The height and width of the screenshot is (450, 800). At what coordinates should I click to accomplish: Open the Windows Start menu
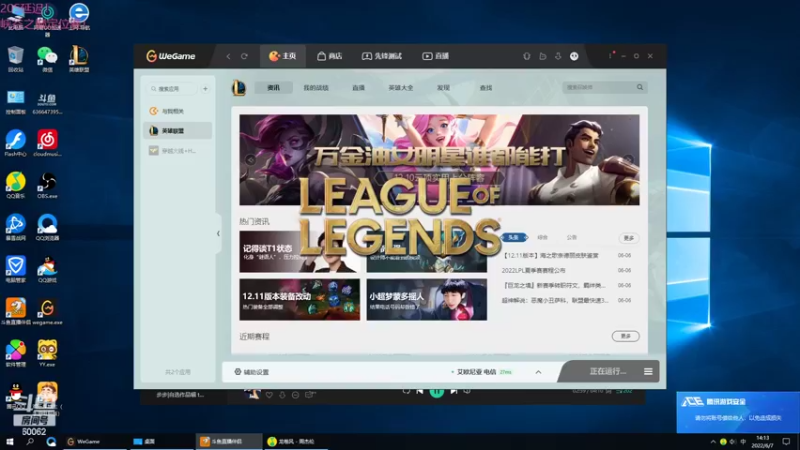[x=10, y=442]
